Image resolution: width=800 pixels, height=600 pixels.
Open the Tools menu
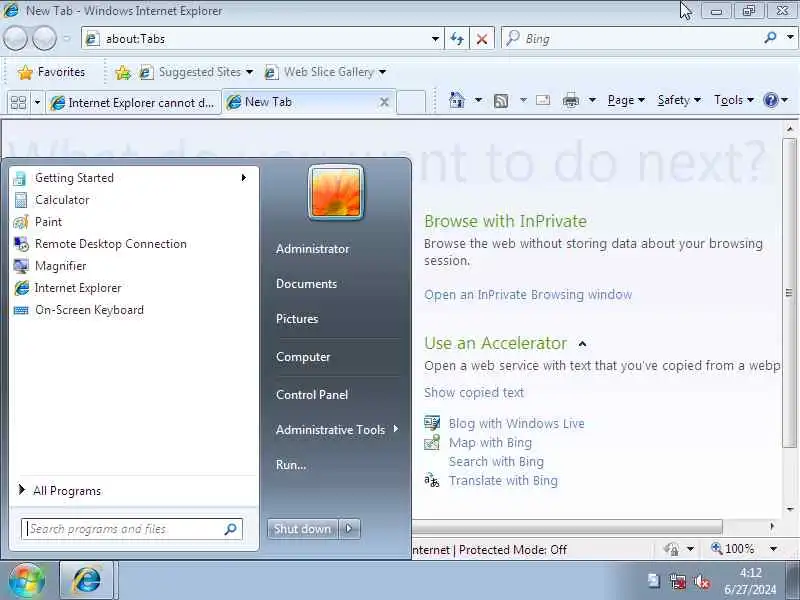[x=734, y=101]
